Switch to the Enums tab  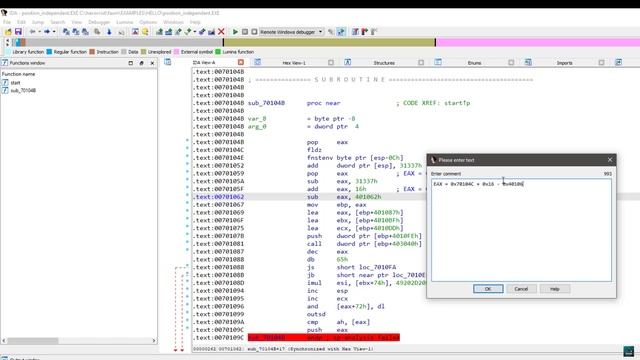point(474,63)
